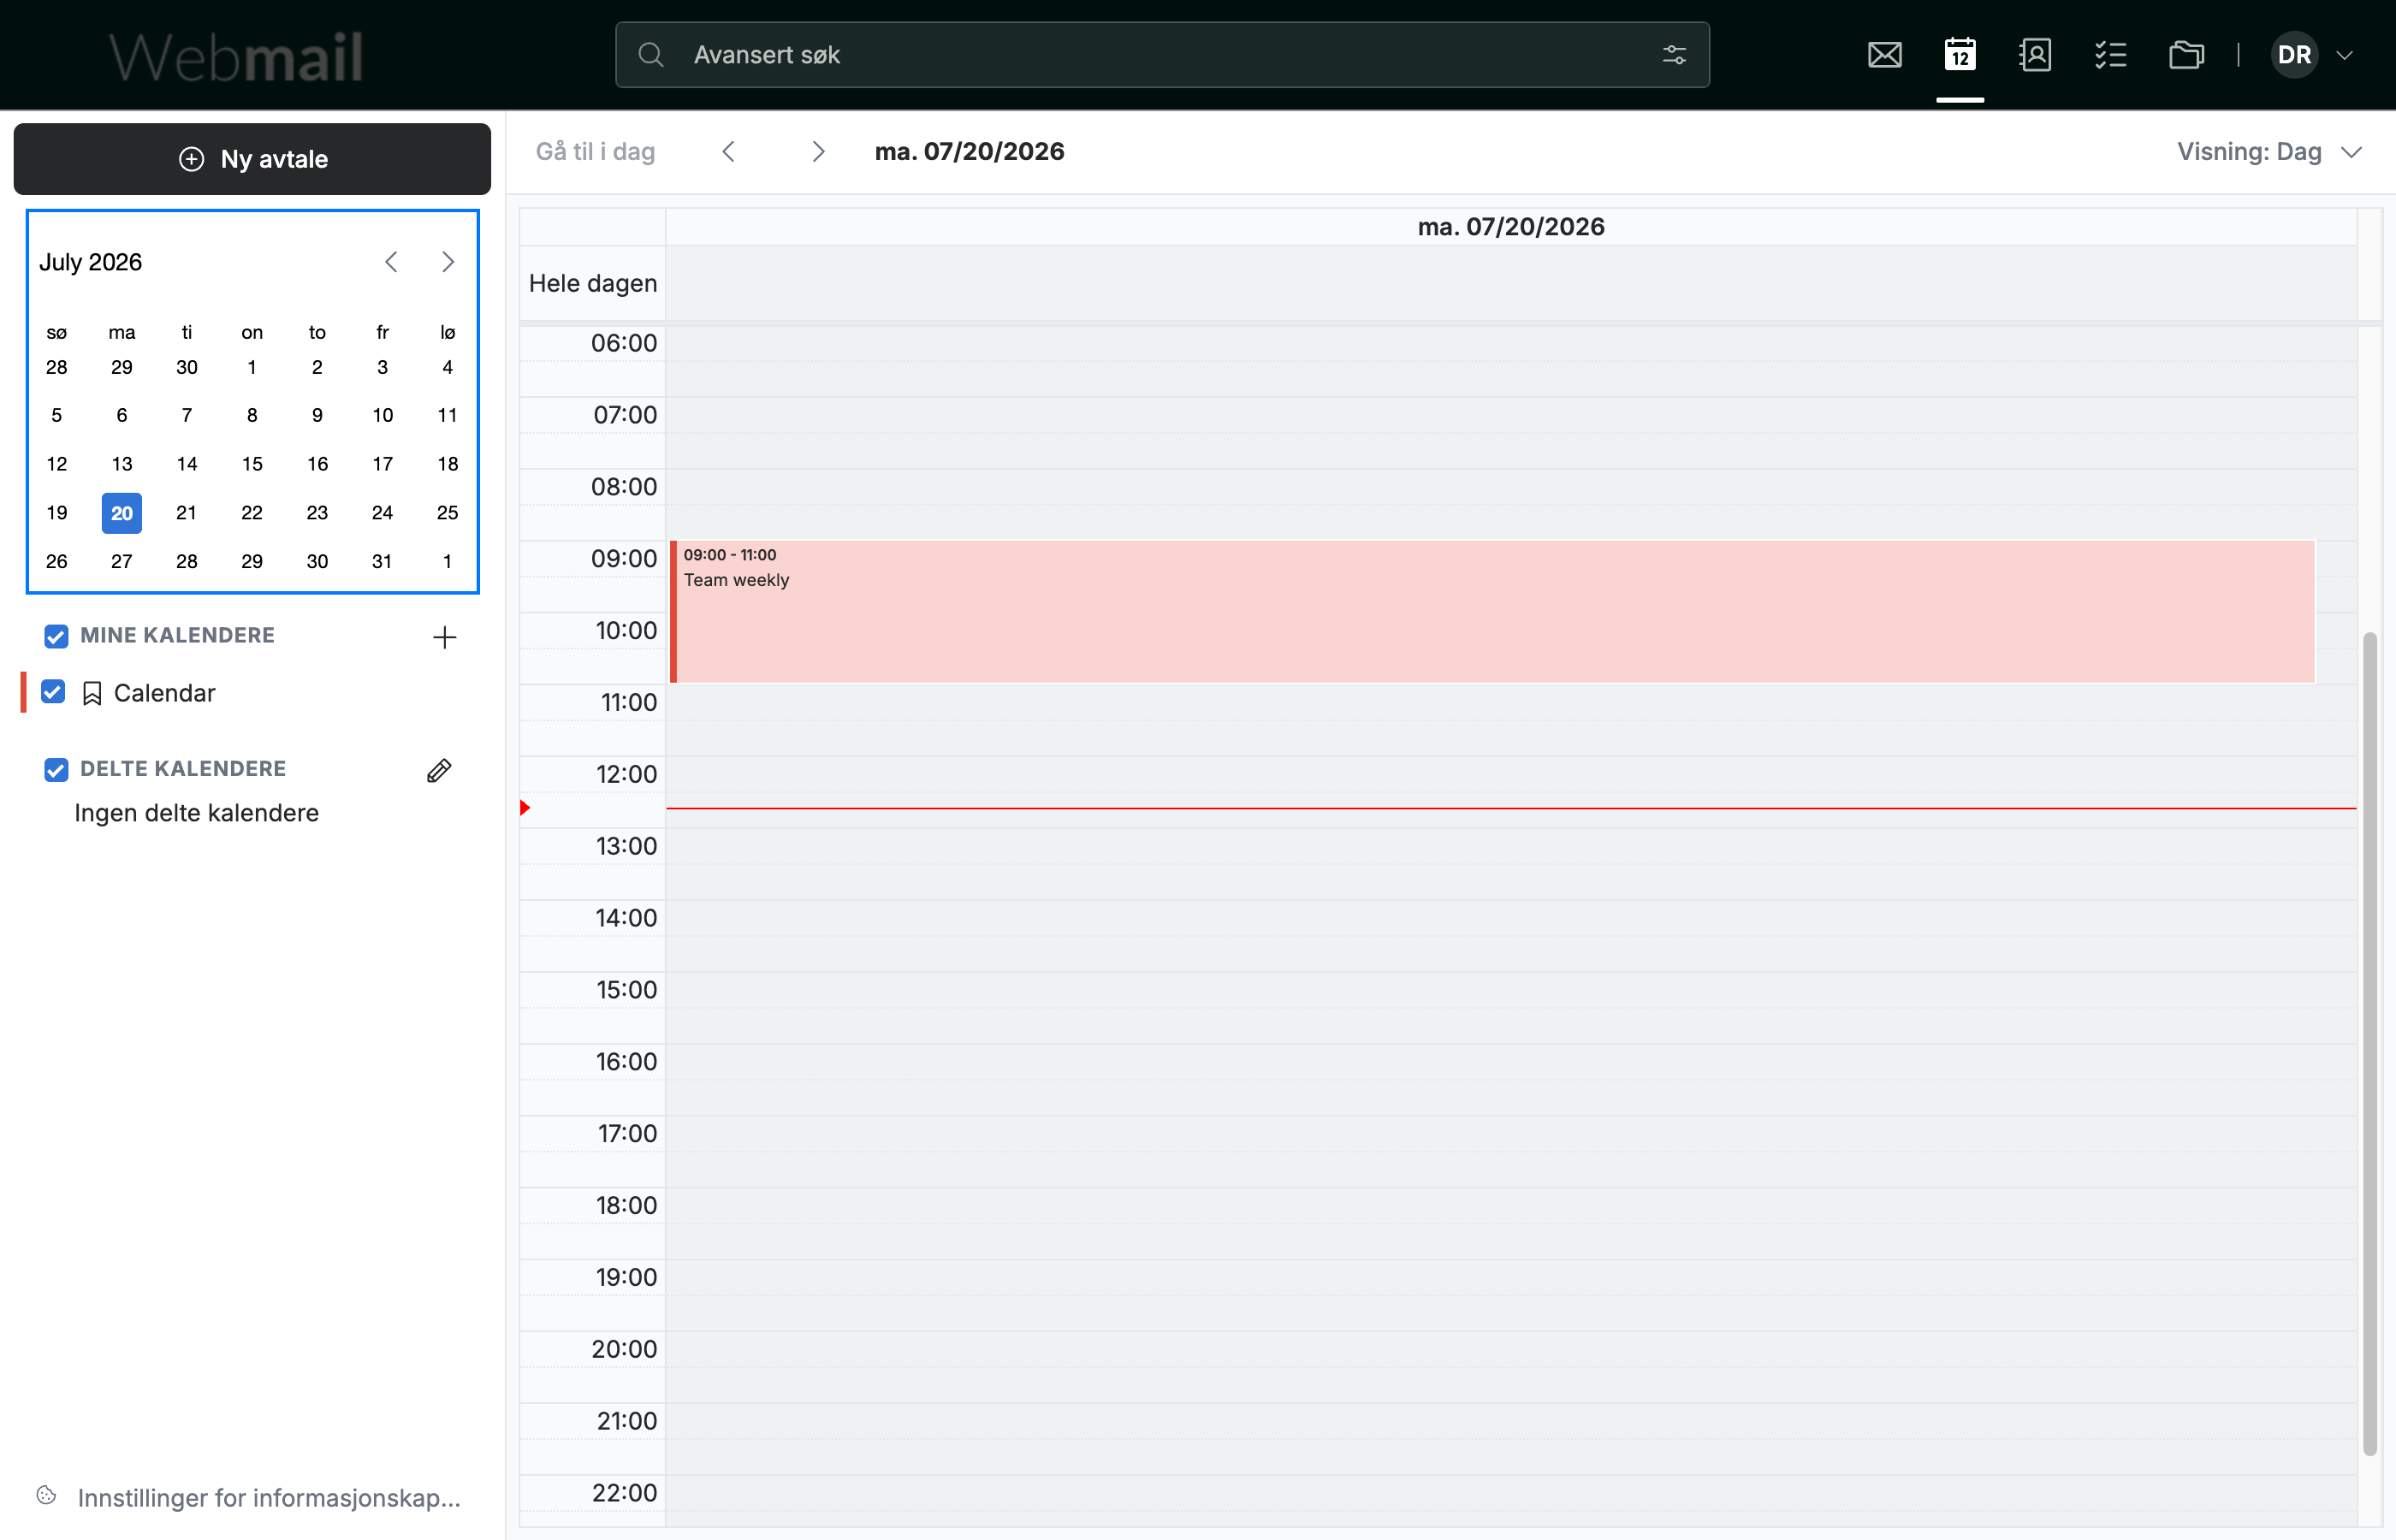Select July 21 in mini calendar
This screenshot has width=2396, height=1540.
pos(187,513)
